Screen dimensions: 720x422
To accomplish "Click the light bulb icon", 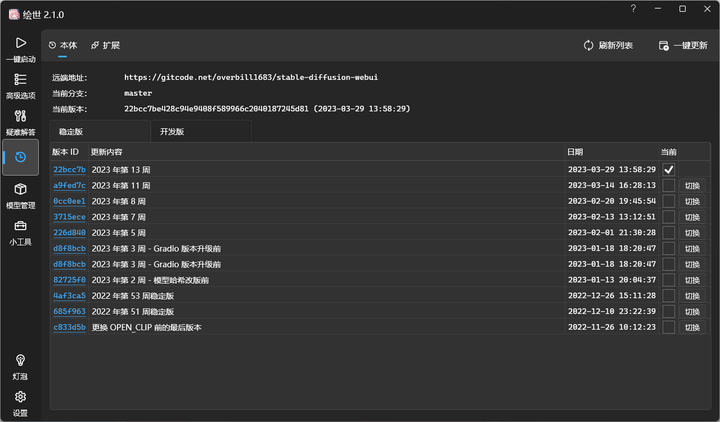I will [21, 360].
